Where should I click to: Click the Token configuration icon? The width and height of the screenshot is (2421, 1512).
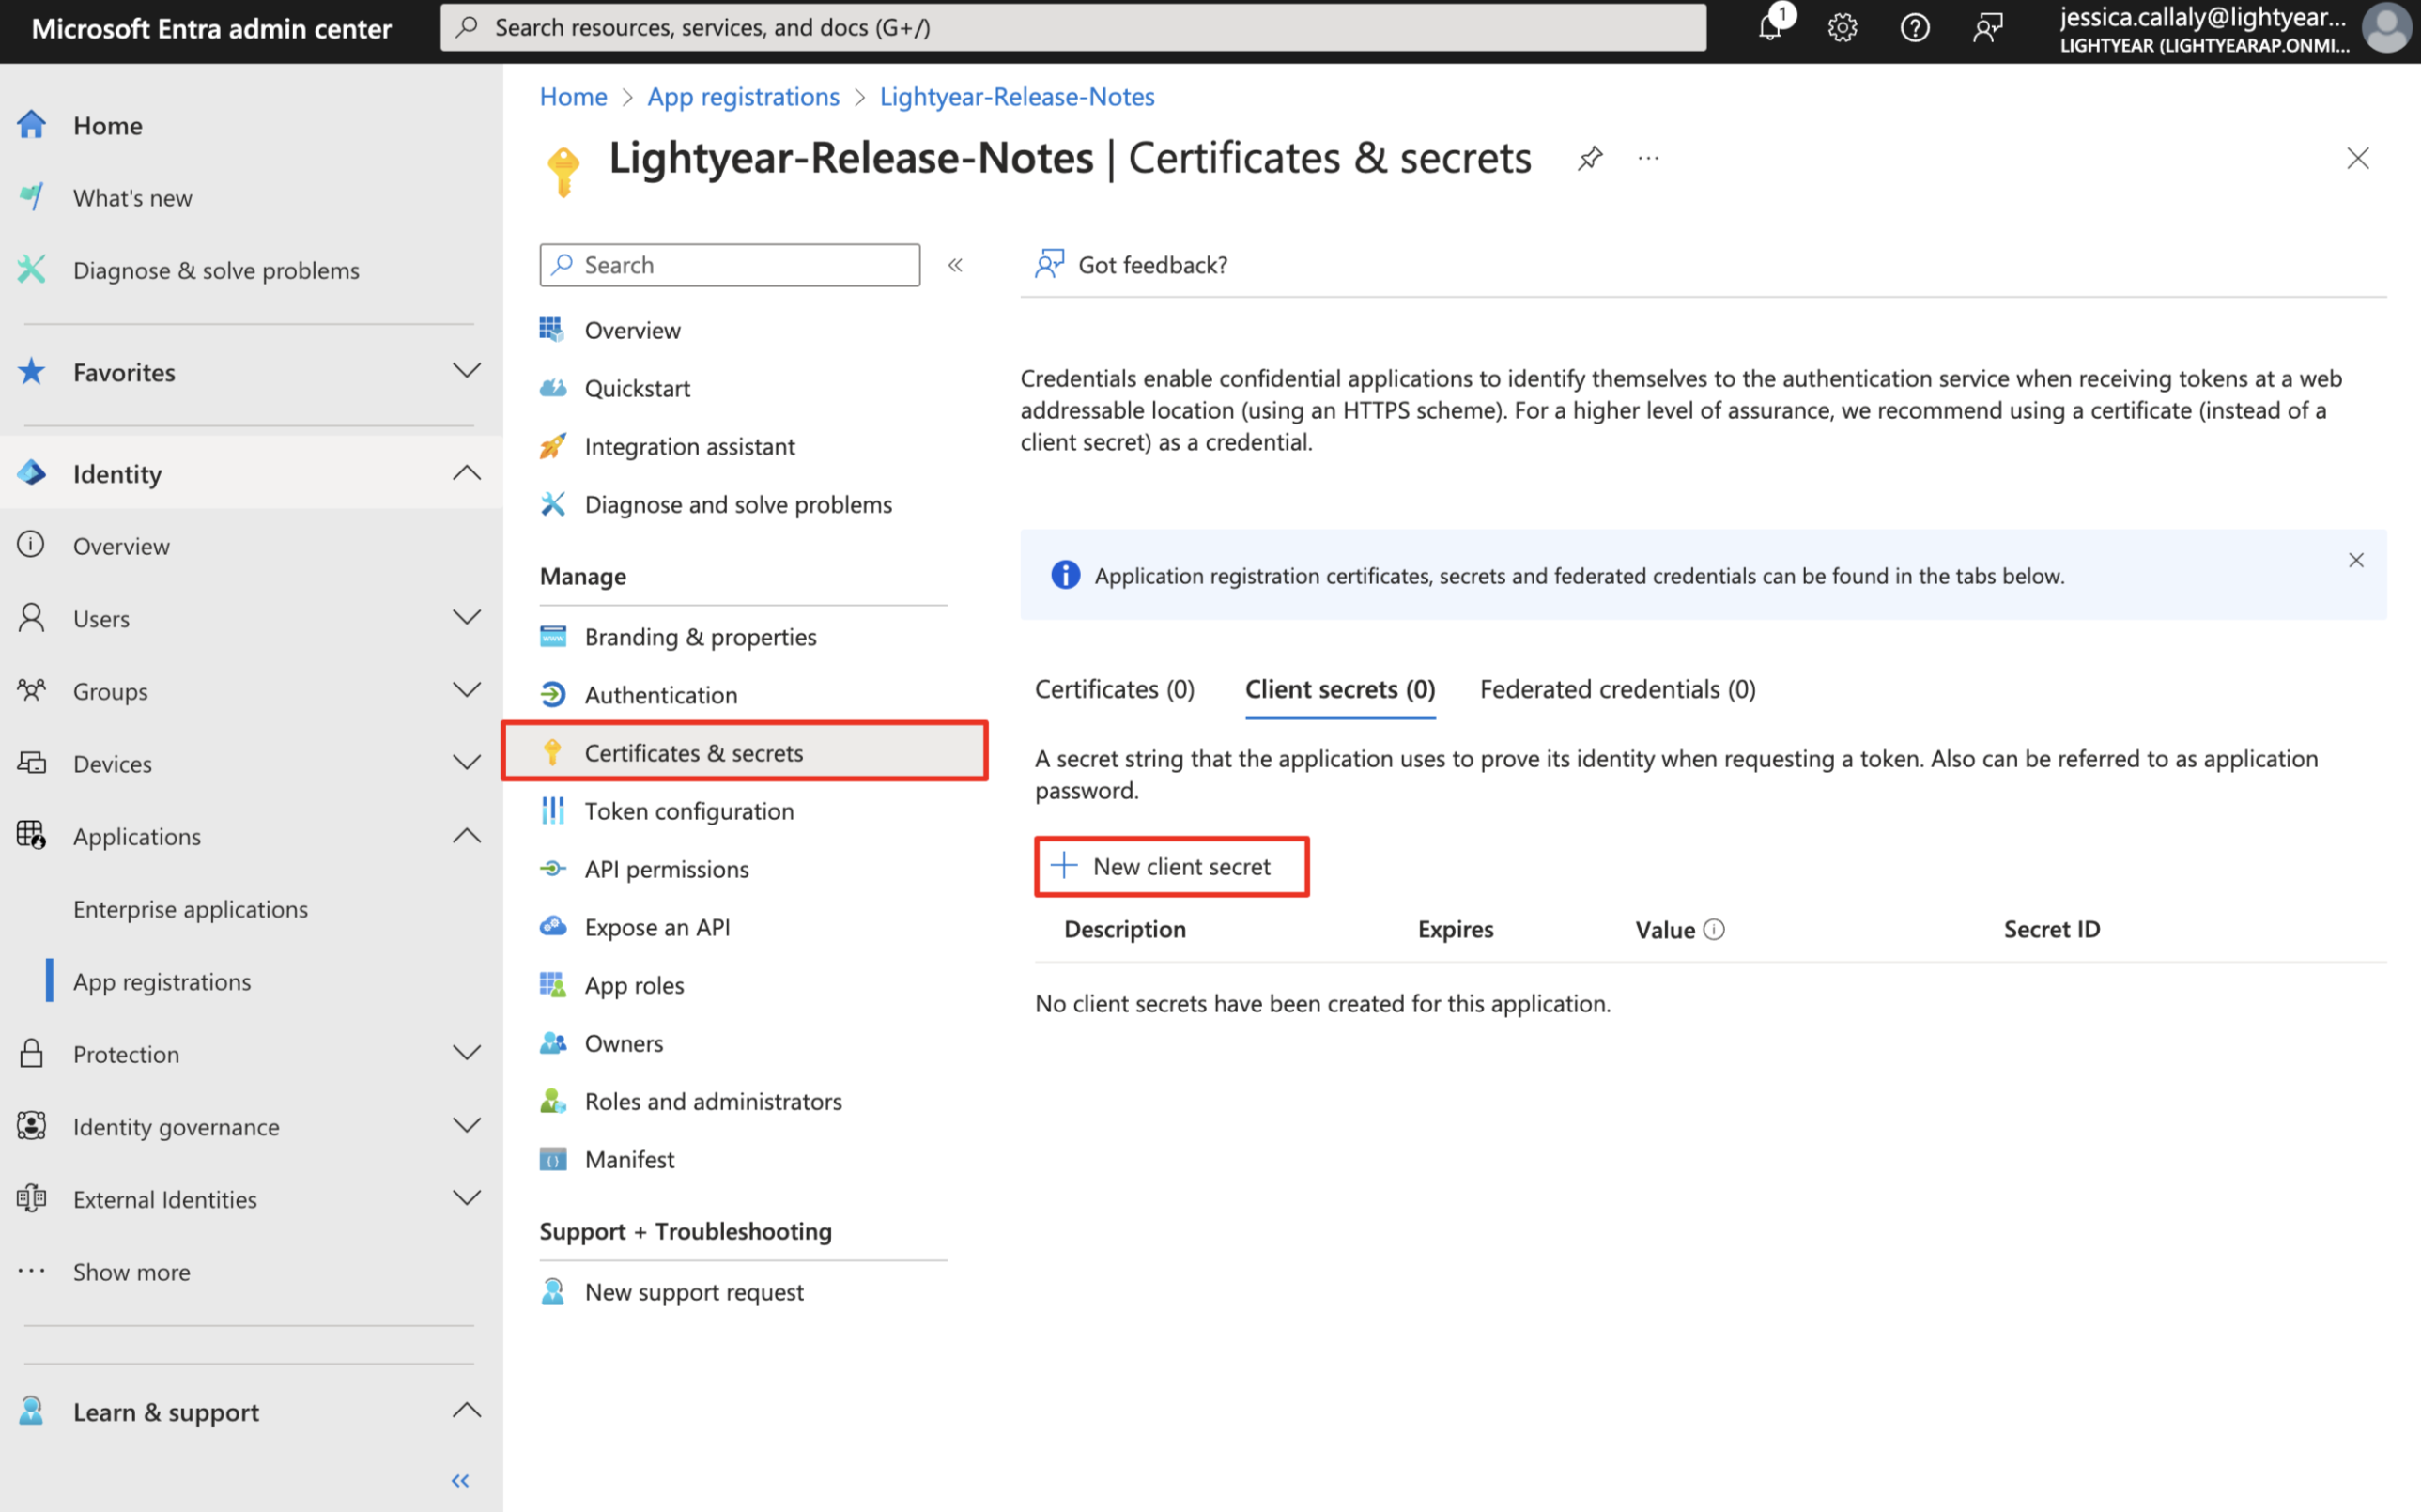[552, 810]
